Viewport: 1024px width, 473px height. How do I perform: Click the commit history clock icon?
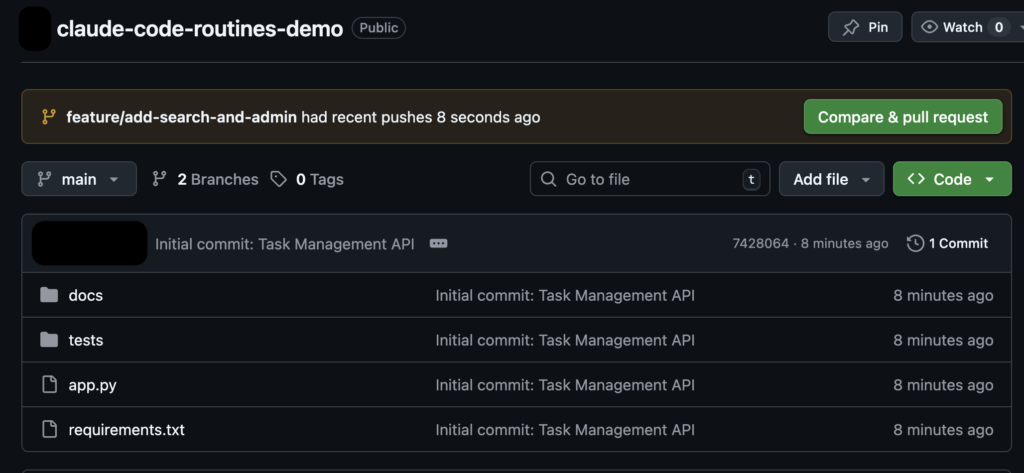(x=915, y=243)
